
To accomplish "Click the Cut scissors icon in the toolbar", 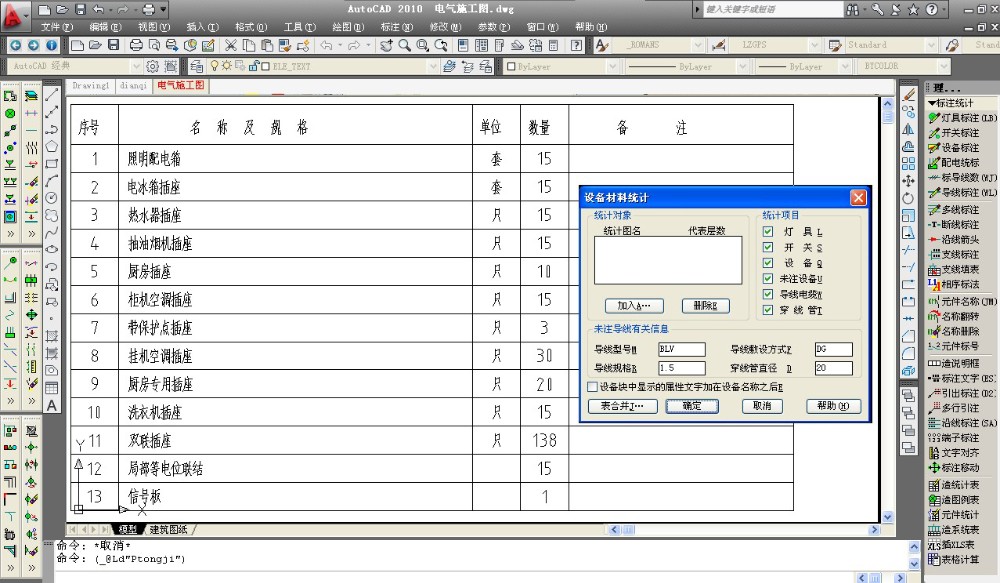I will [x=231, y=45].
